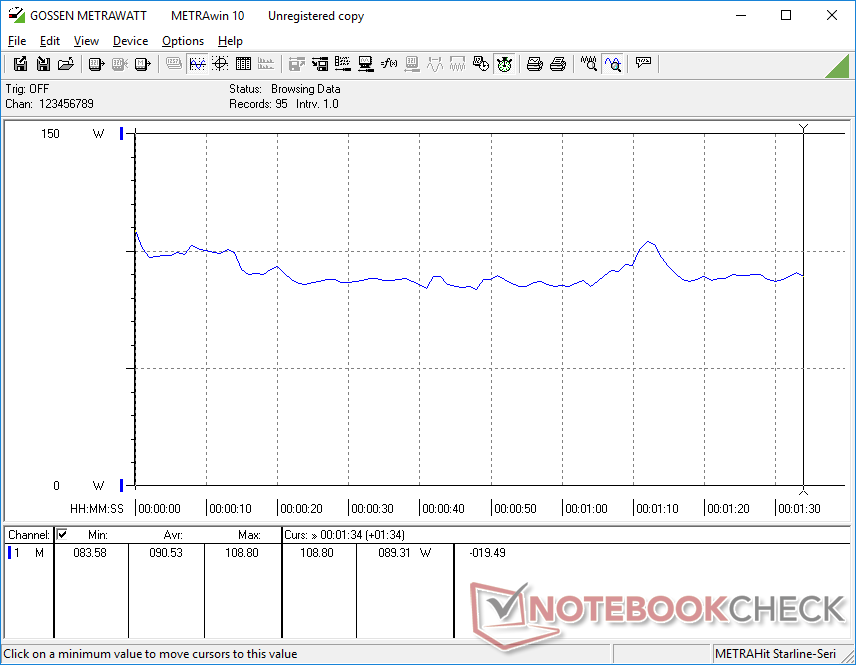Viewport: 856px width, 665px height.
Task: Open the Options menu
Action: (183, 41)
